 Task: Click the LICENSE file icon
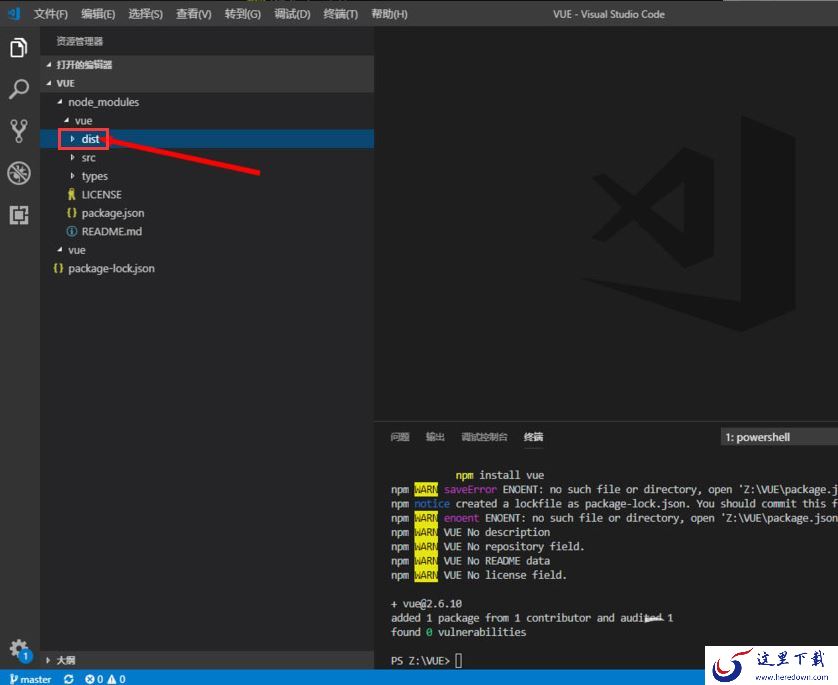(x=72, y=194)
